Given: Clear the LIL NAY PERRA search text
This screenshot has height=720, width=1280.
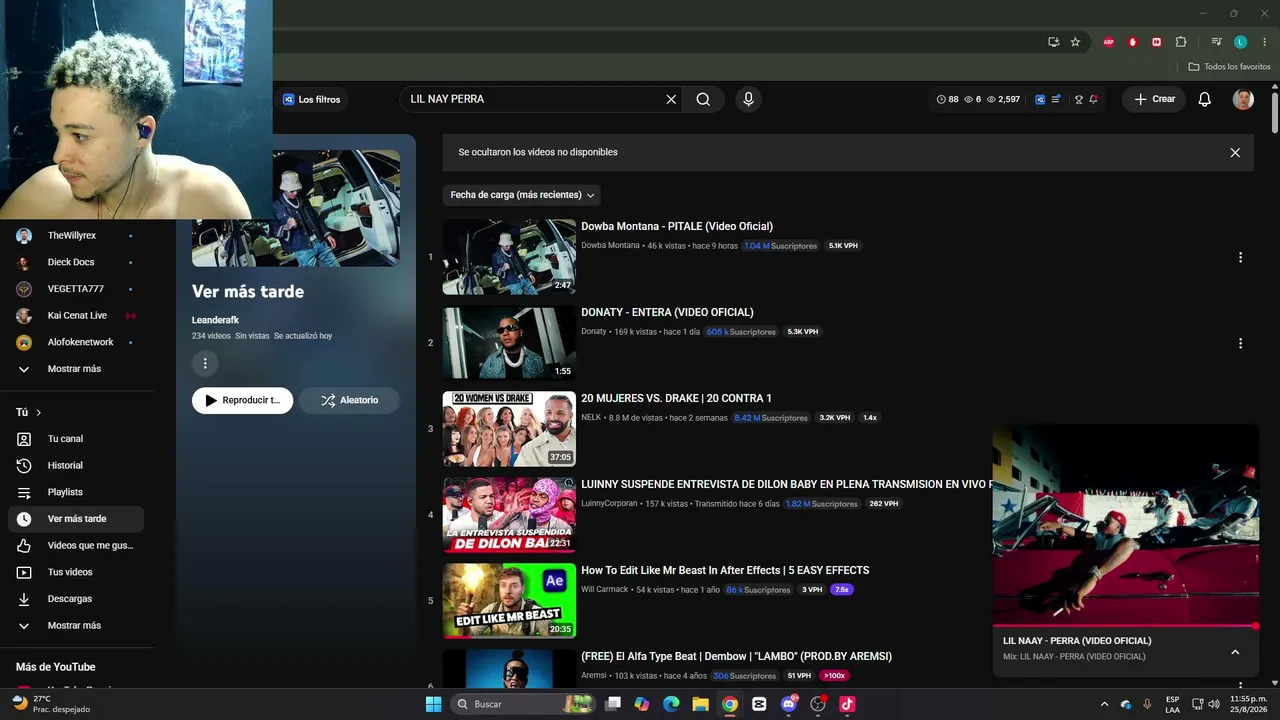Looking at the screenshot, I should click(671, 99).
